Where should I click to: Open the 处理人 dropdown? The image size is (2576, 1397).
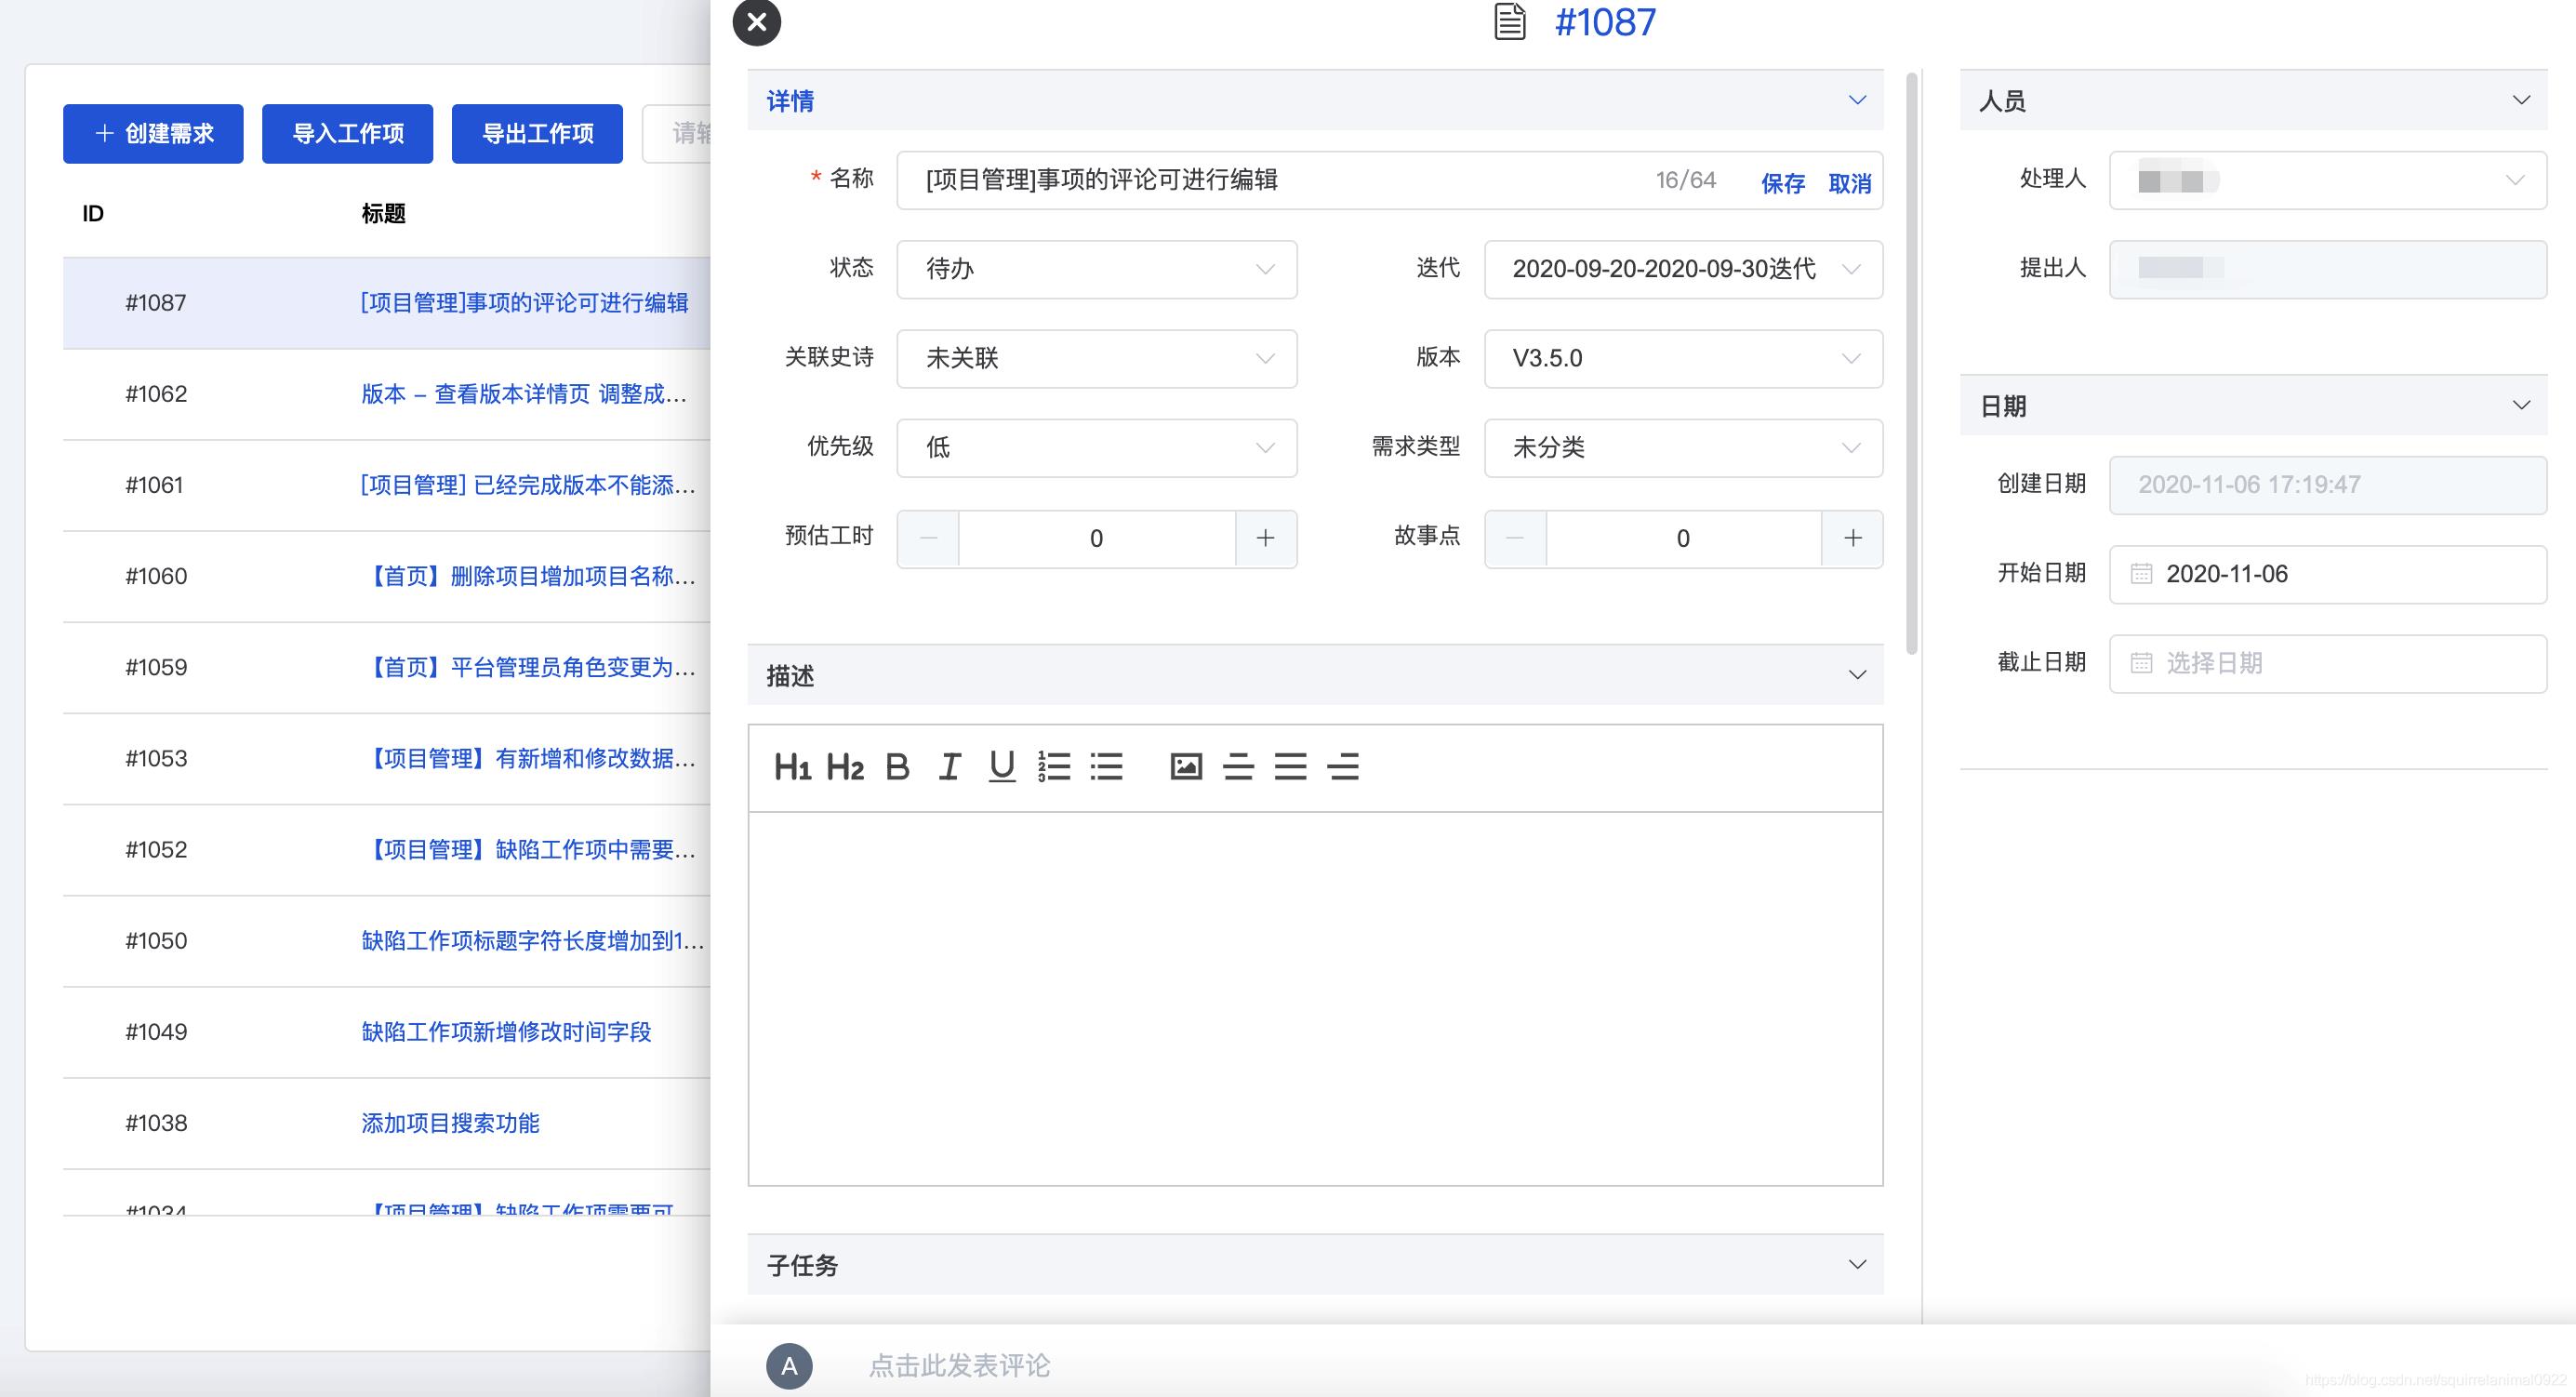pyautogui.click(x=2327, y=180)
